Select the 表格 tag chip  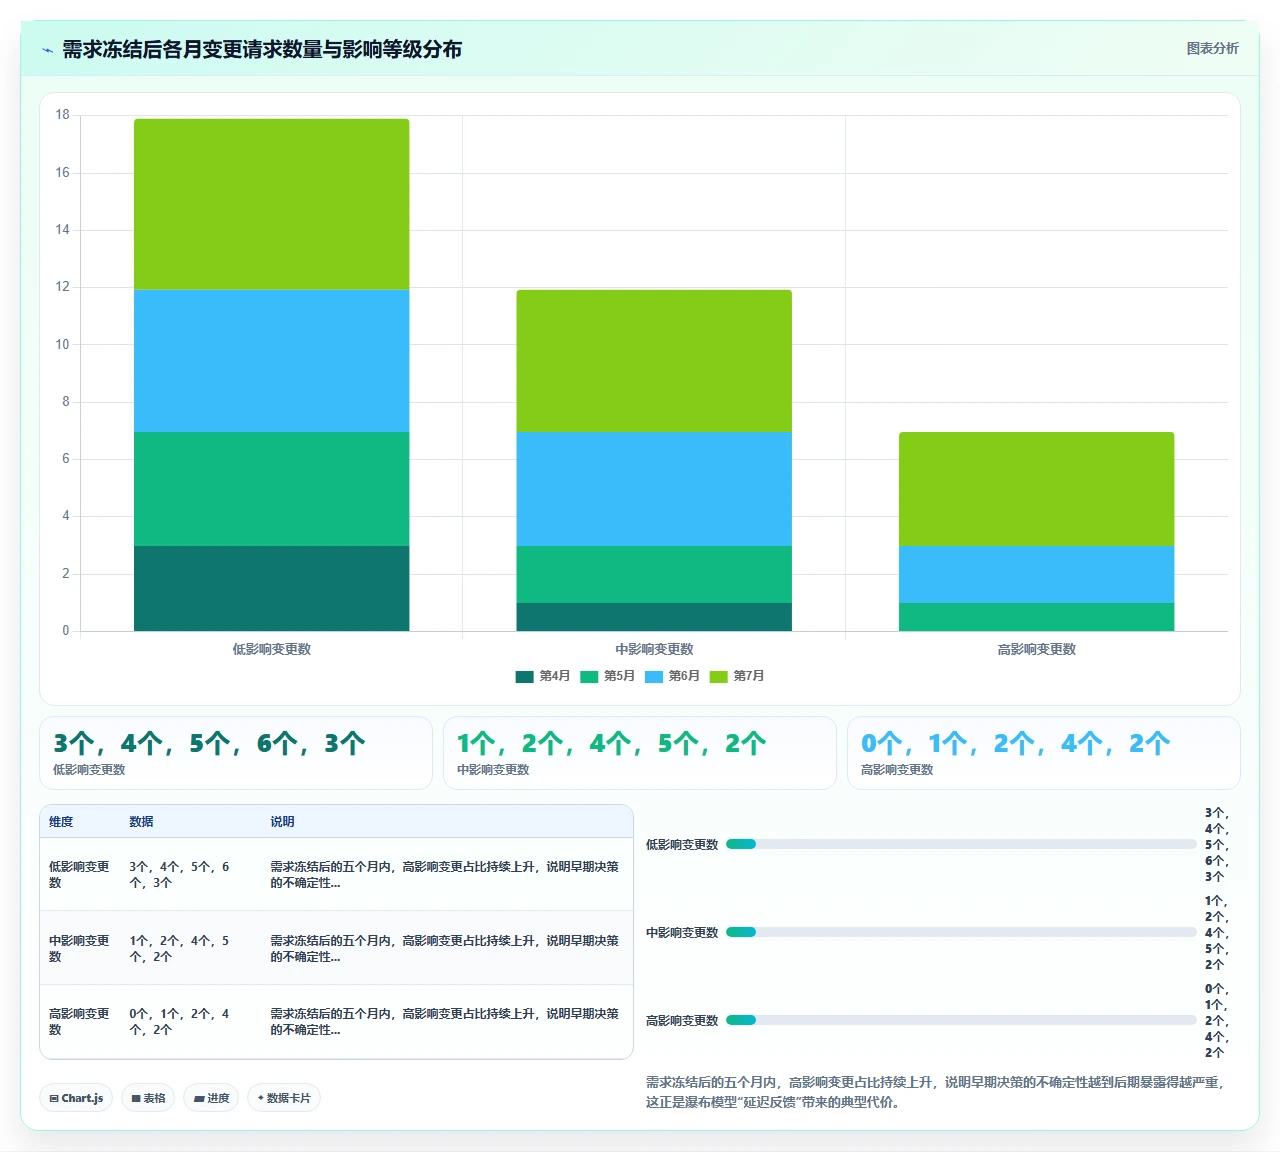click(x=148, y=1098)
